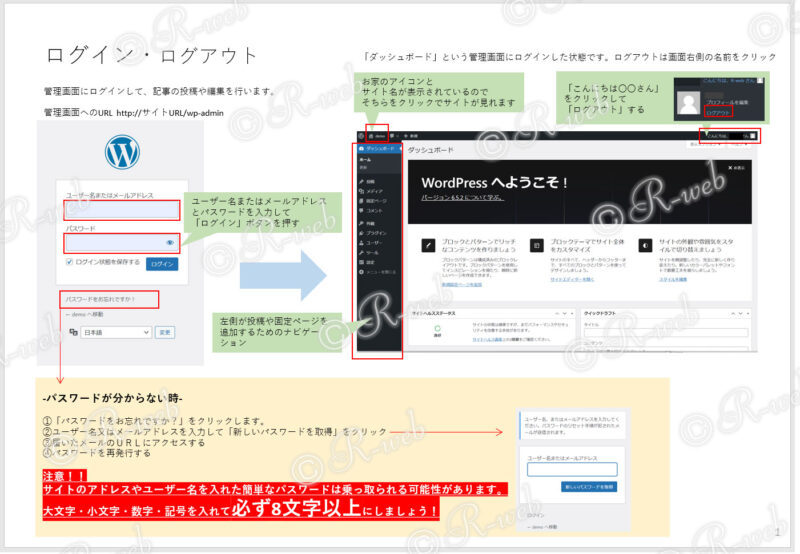The width and height of the screenshot is (800, 554).
Task: Click the house icon site name in admin bar
Action: 377,136
